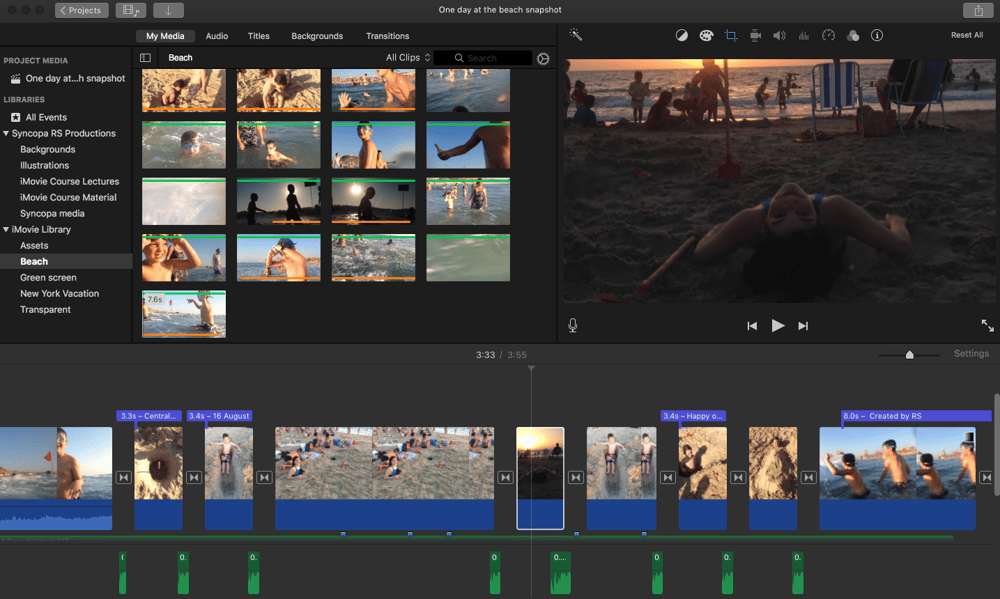The height and width of the screenshot is (599, 1000).
Task: Click the voiceover microphone icon
Action: coord(573,325)
